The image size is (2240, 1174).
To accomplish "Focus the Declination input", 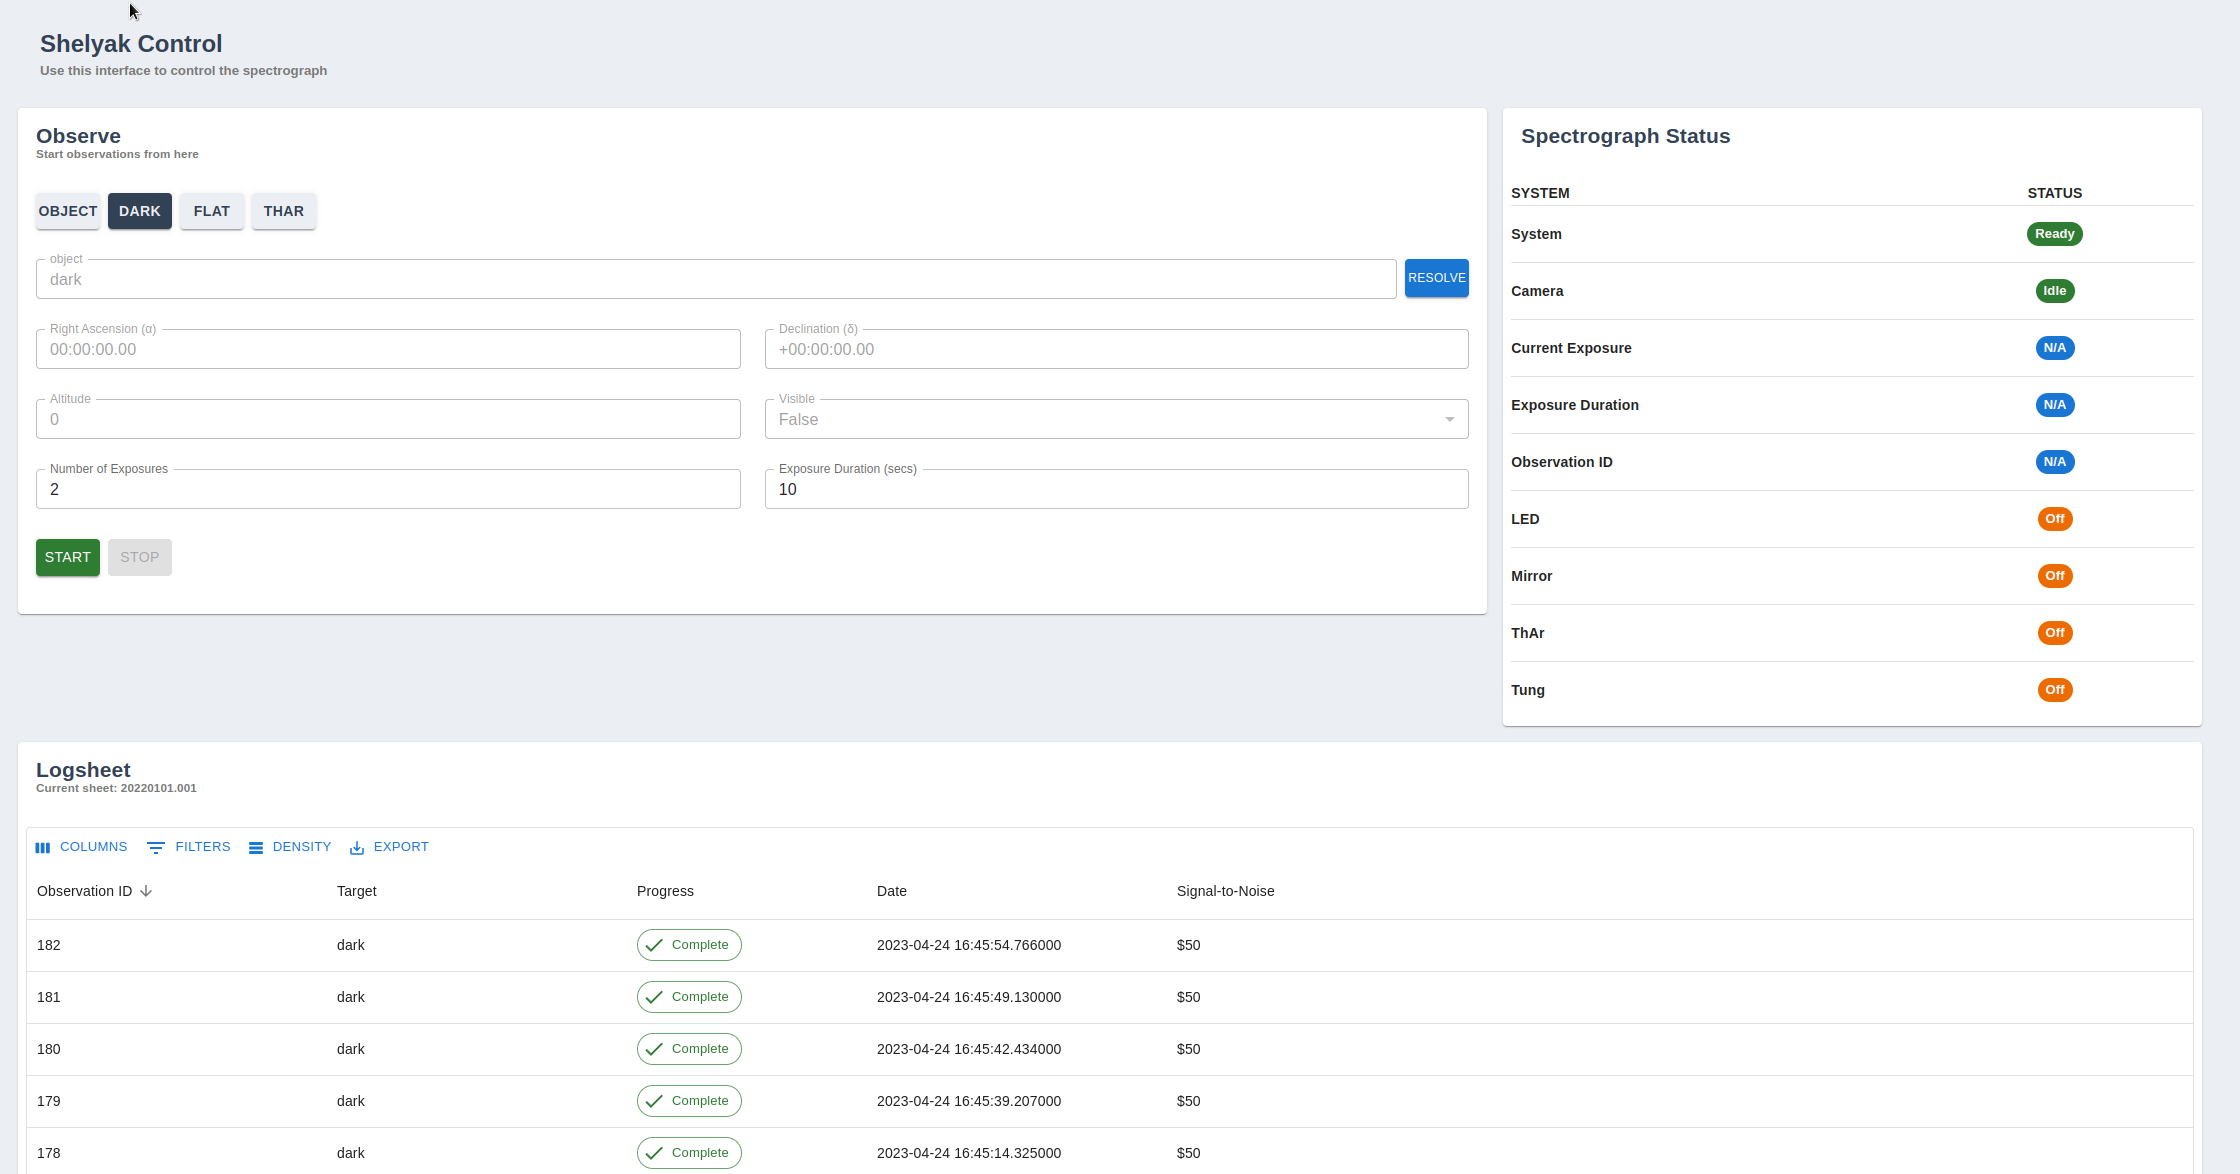I will click(x=1117, y=349).
